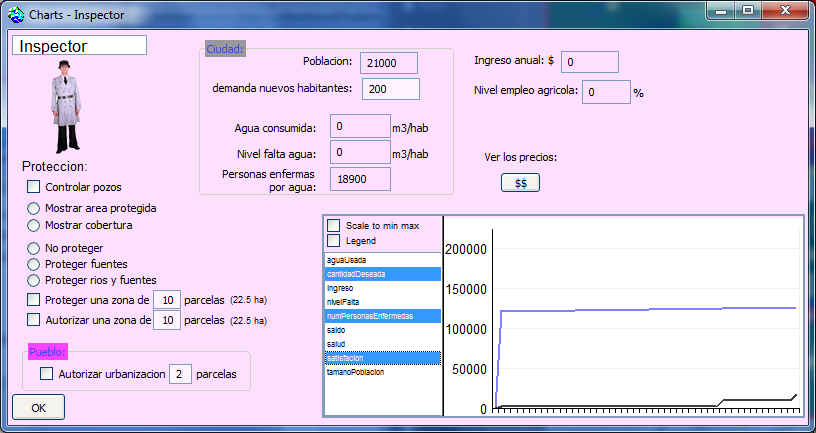Open prices with the $$ button
The image size is (816, 433).
[520, 183]
